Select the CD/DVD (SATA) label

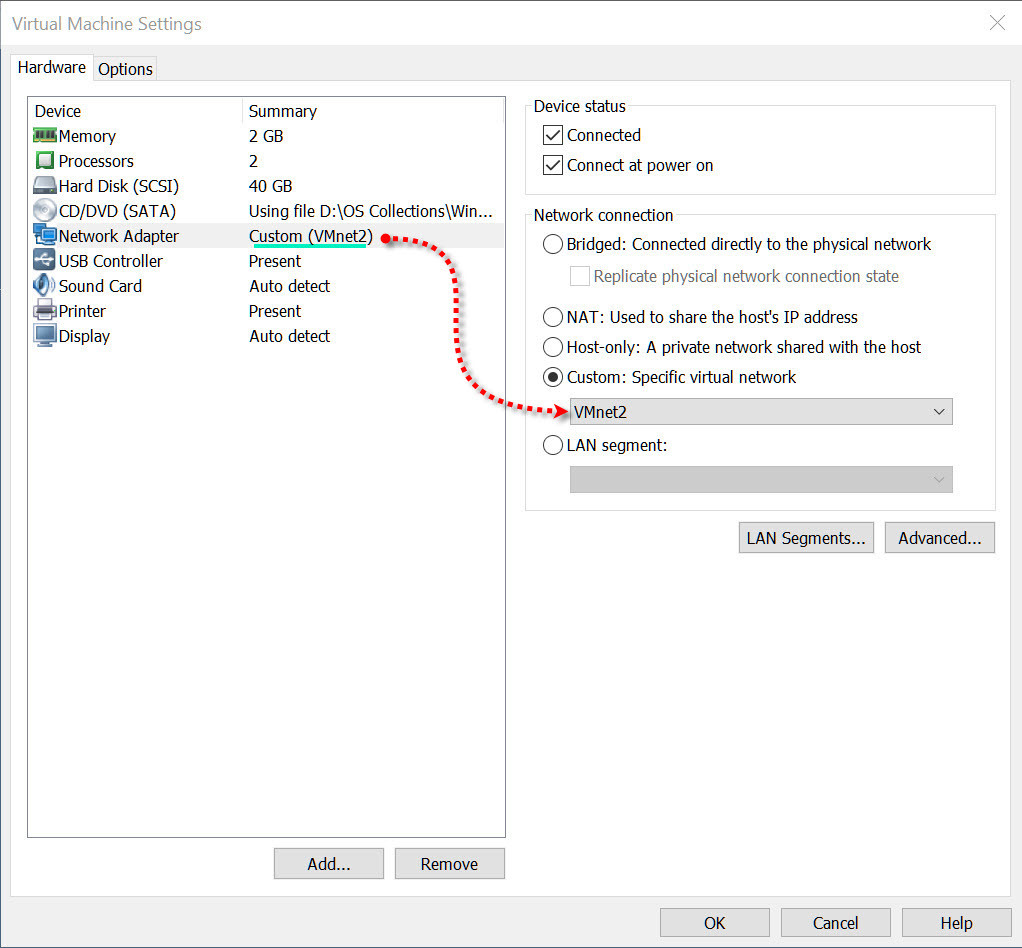click(x=117, y=211)
